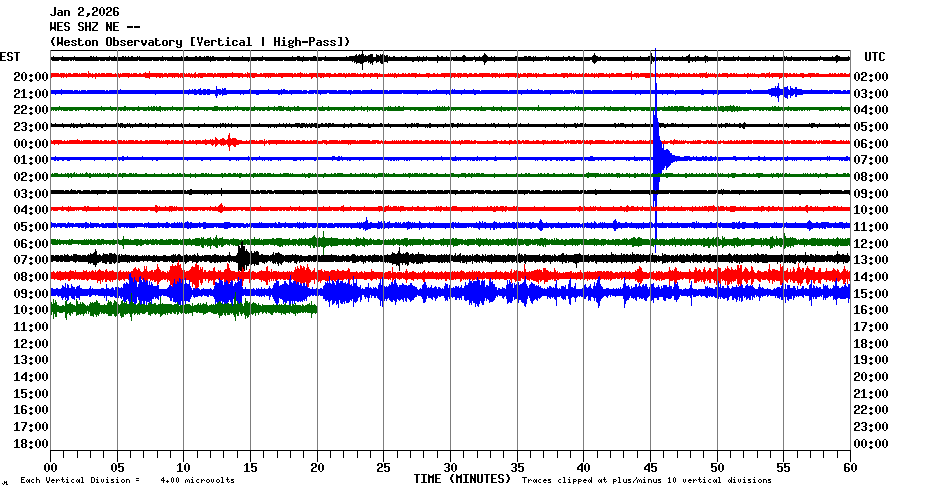
Task: Click the 60 minute tick on the time axis
Action: pos(849,467)
